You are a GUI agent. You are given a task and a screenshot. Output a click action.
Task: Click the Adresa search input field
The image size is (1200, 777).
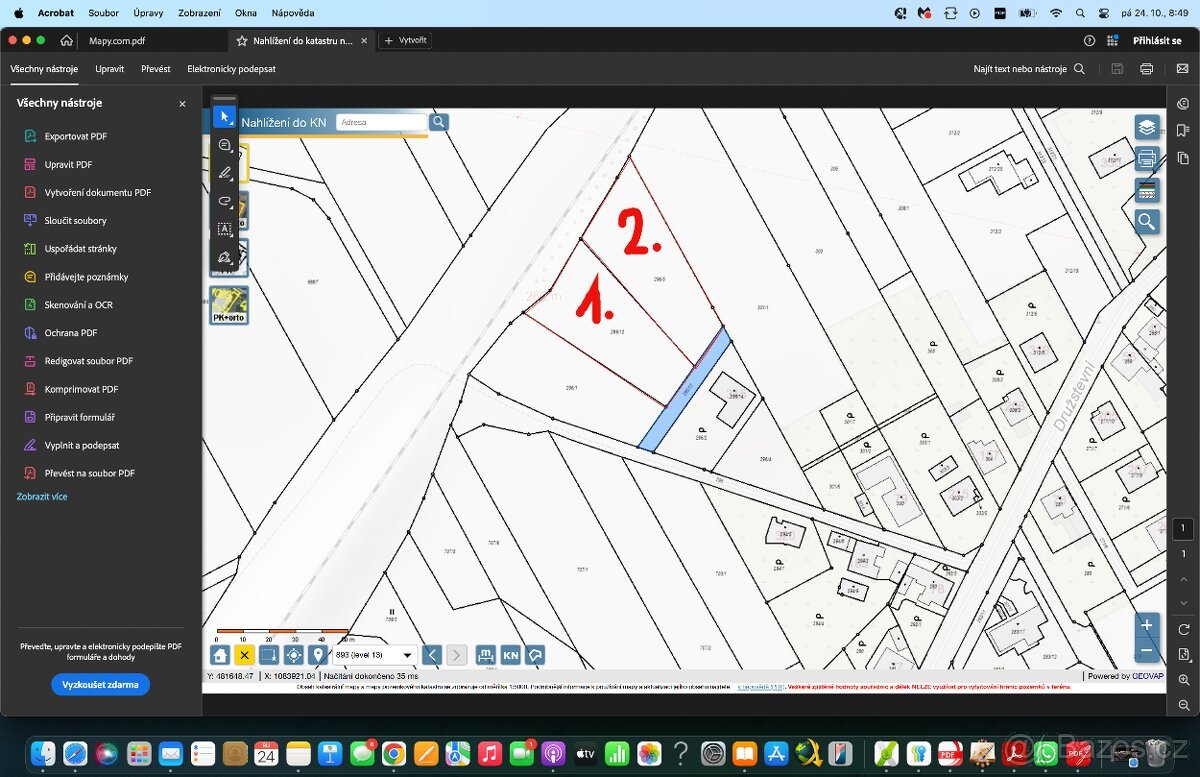point(381,122)
